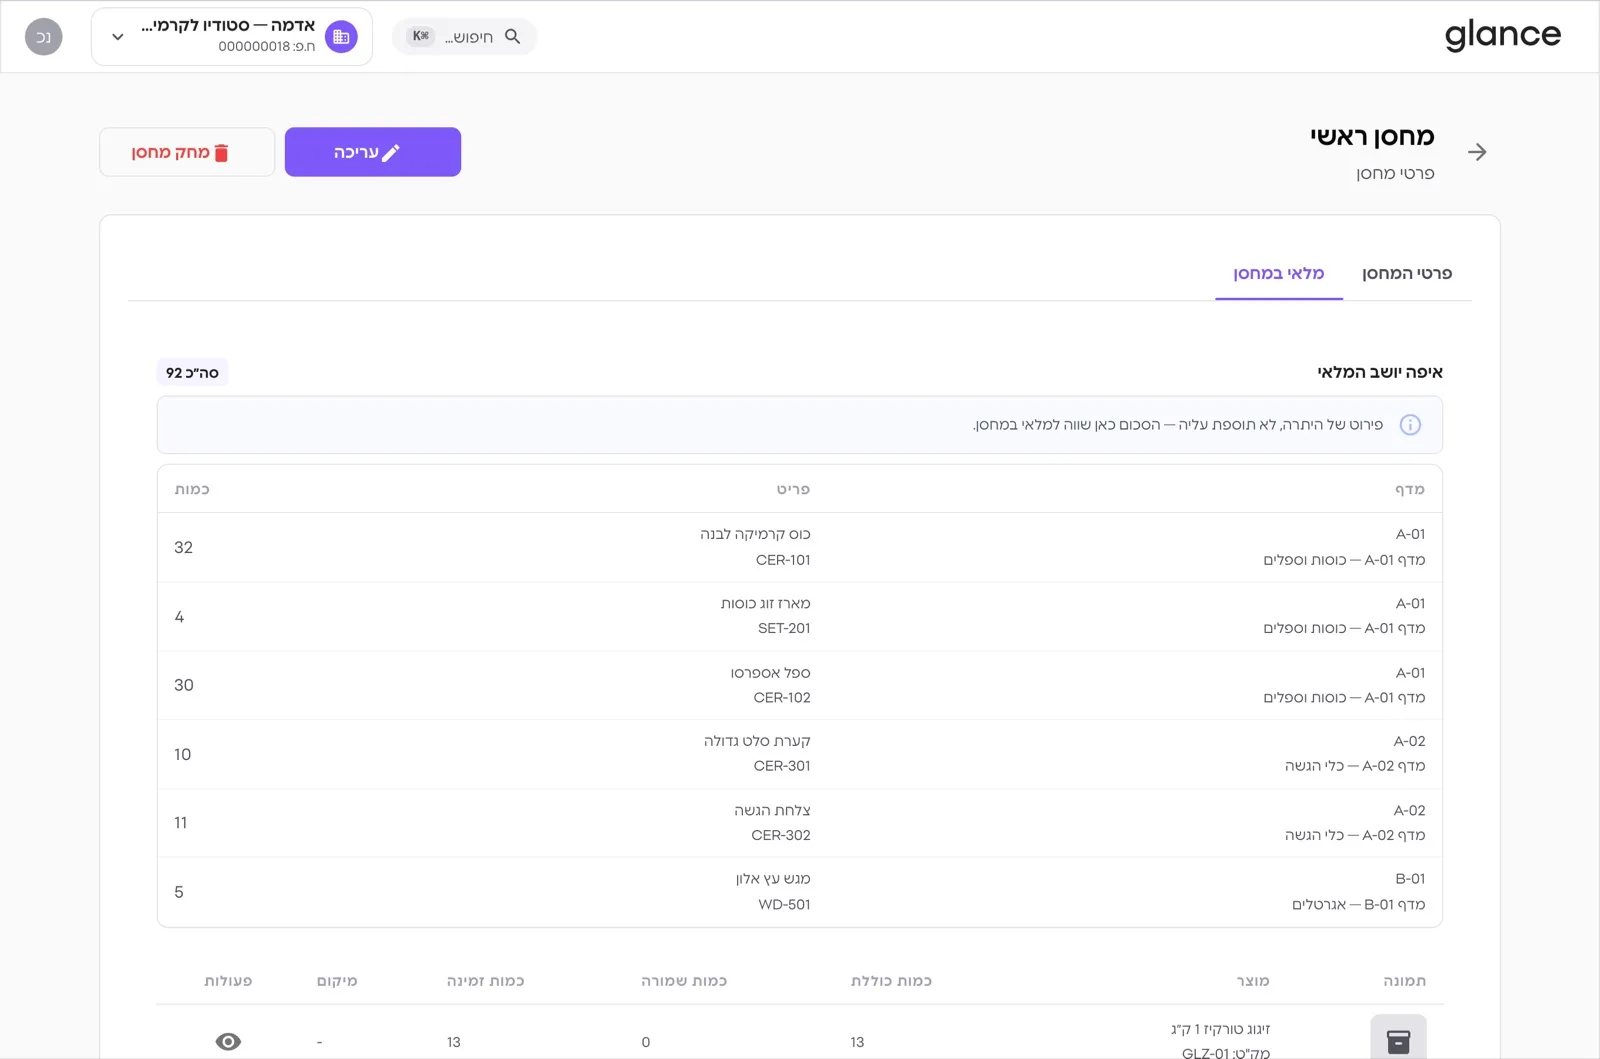Open the user avatar menu

tap(44, 37)
